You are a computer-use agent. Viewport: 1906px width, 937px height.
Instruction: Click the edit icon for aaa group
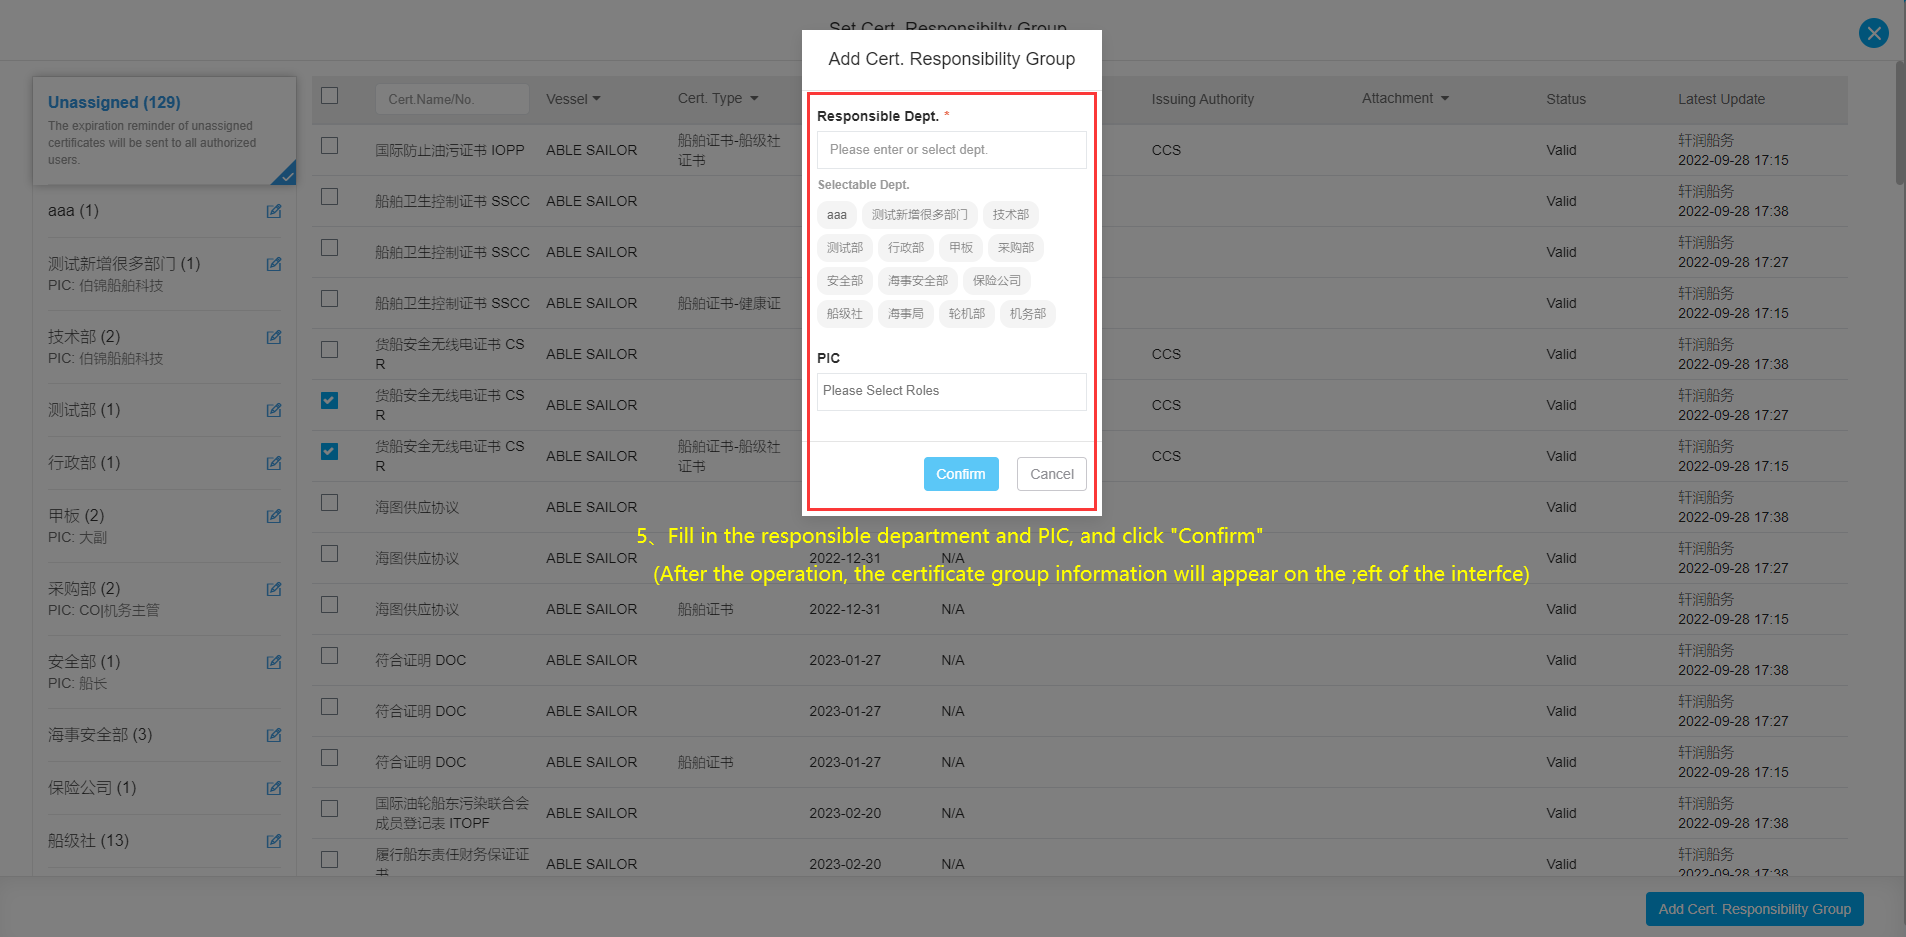tap(274, 211)
